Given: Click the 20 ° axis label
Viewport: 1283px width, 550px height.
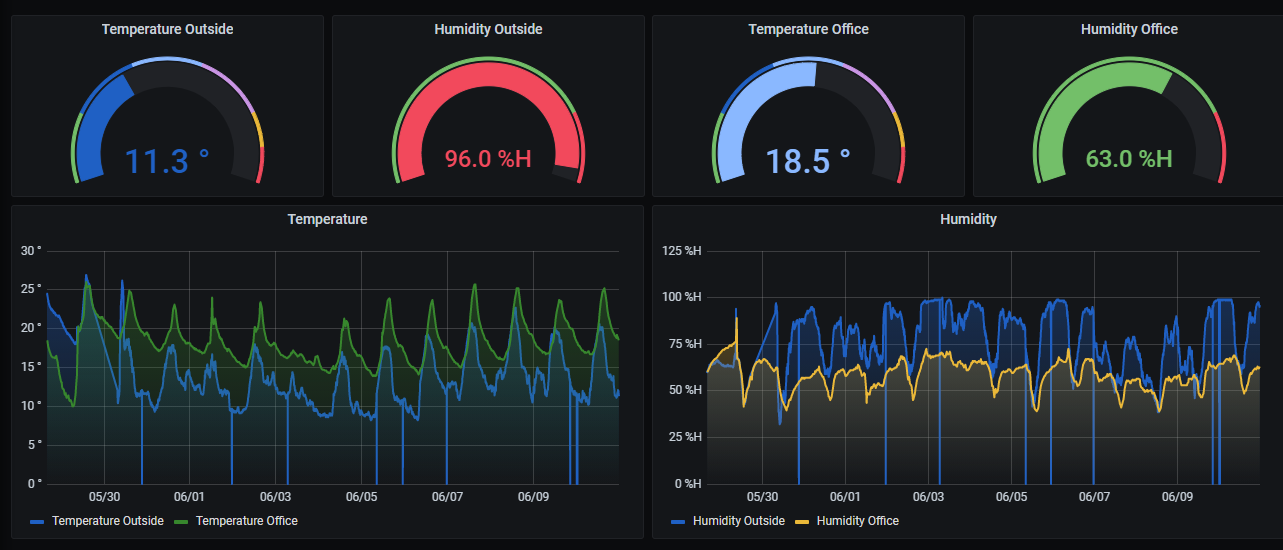Looking at the screenshot, I should 32,328.
